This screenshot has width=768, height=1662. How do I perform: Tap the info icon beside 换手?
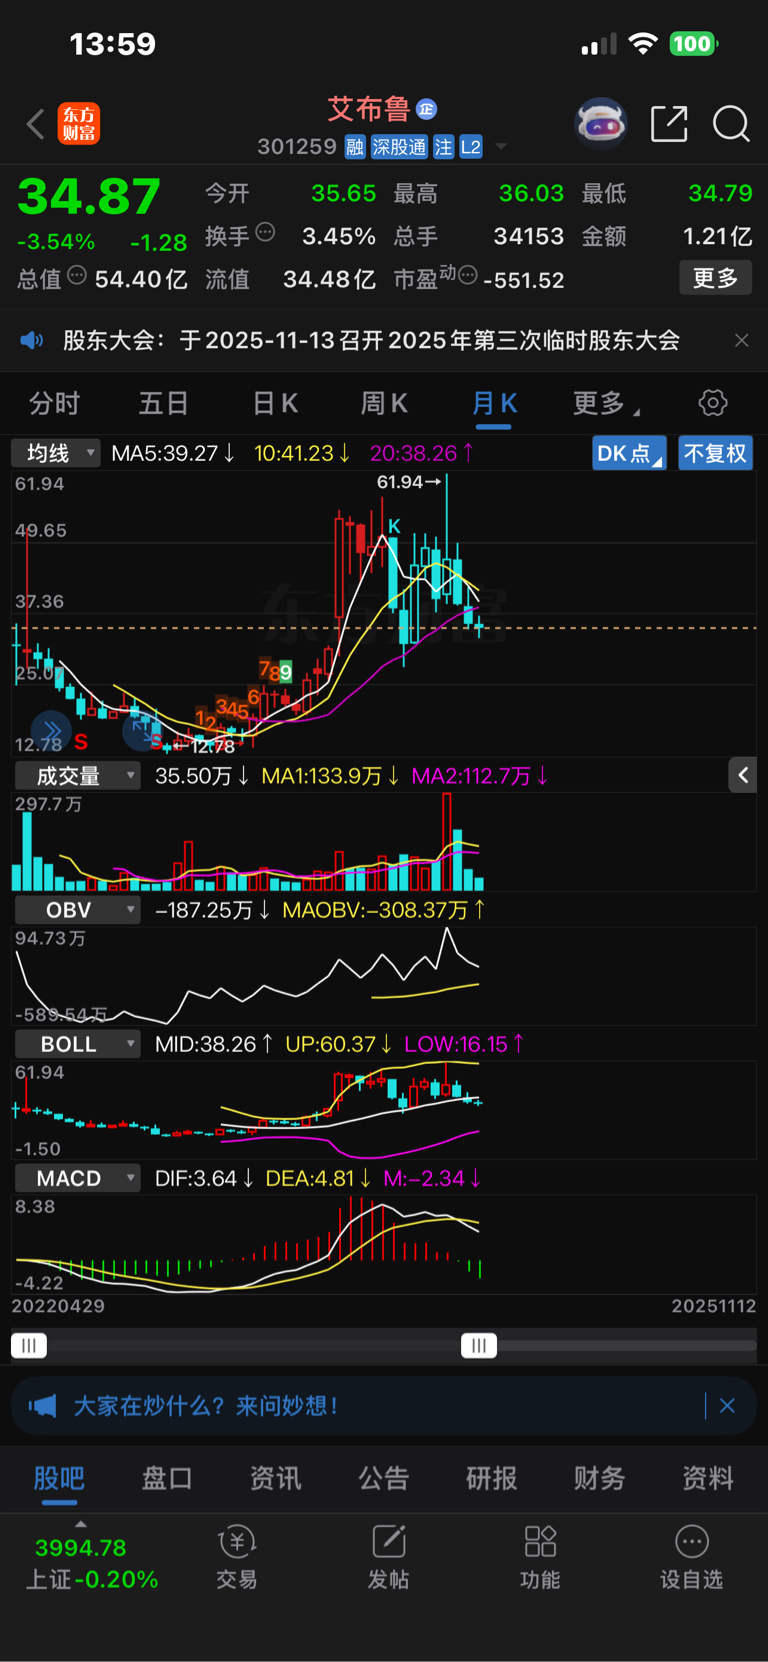point(265,232)
